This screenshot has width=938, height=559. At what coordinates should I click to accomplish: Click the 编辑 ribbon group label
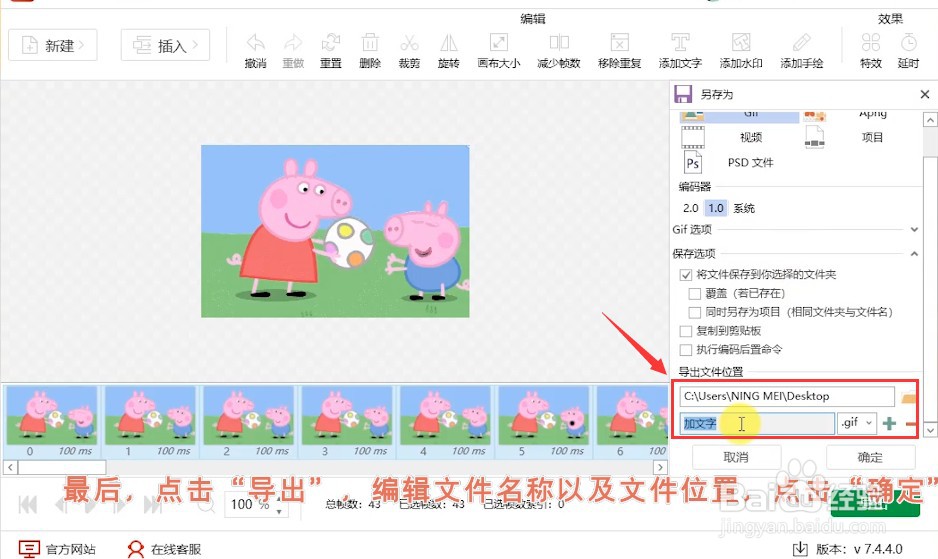pos(532,19)
